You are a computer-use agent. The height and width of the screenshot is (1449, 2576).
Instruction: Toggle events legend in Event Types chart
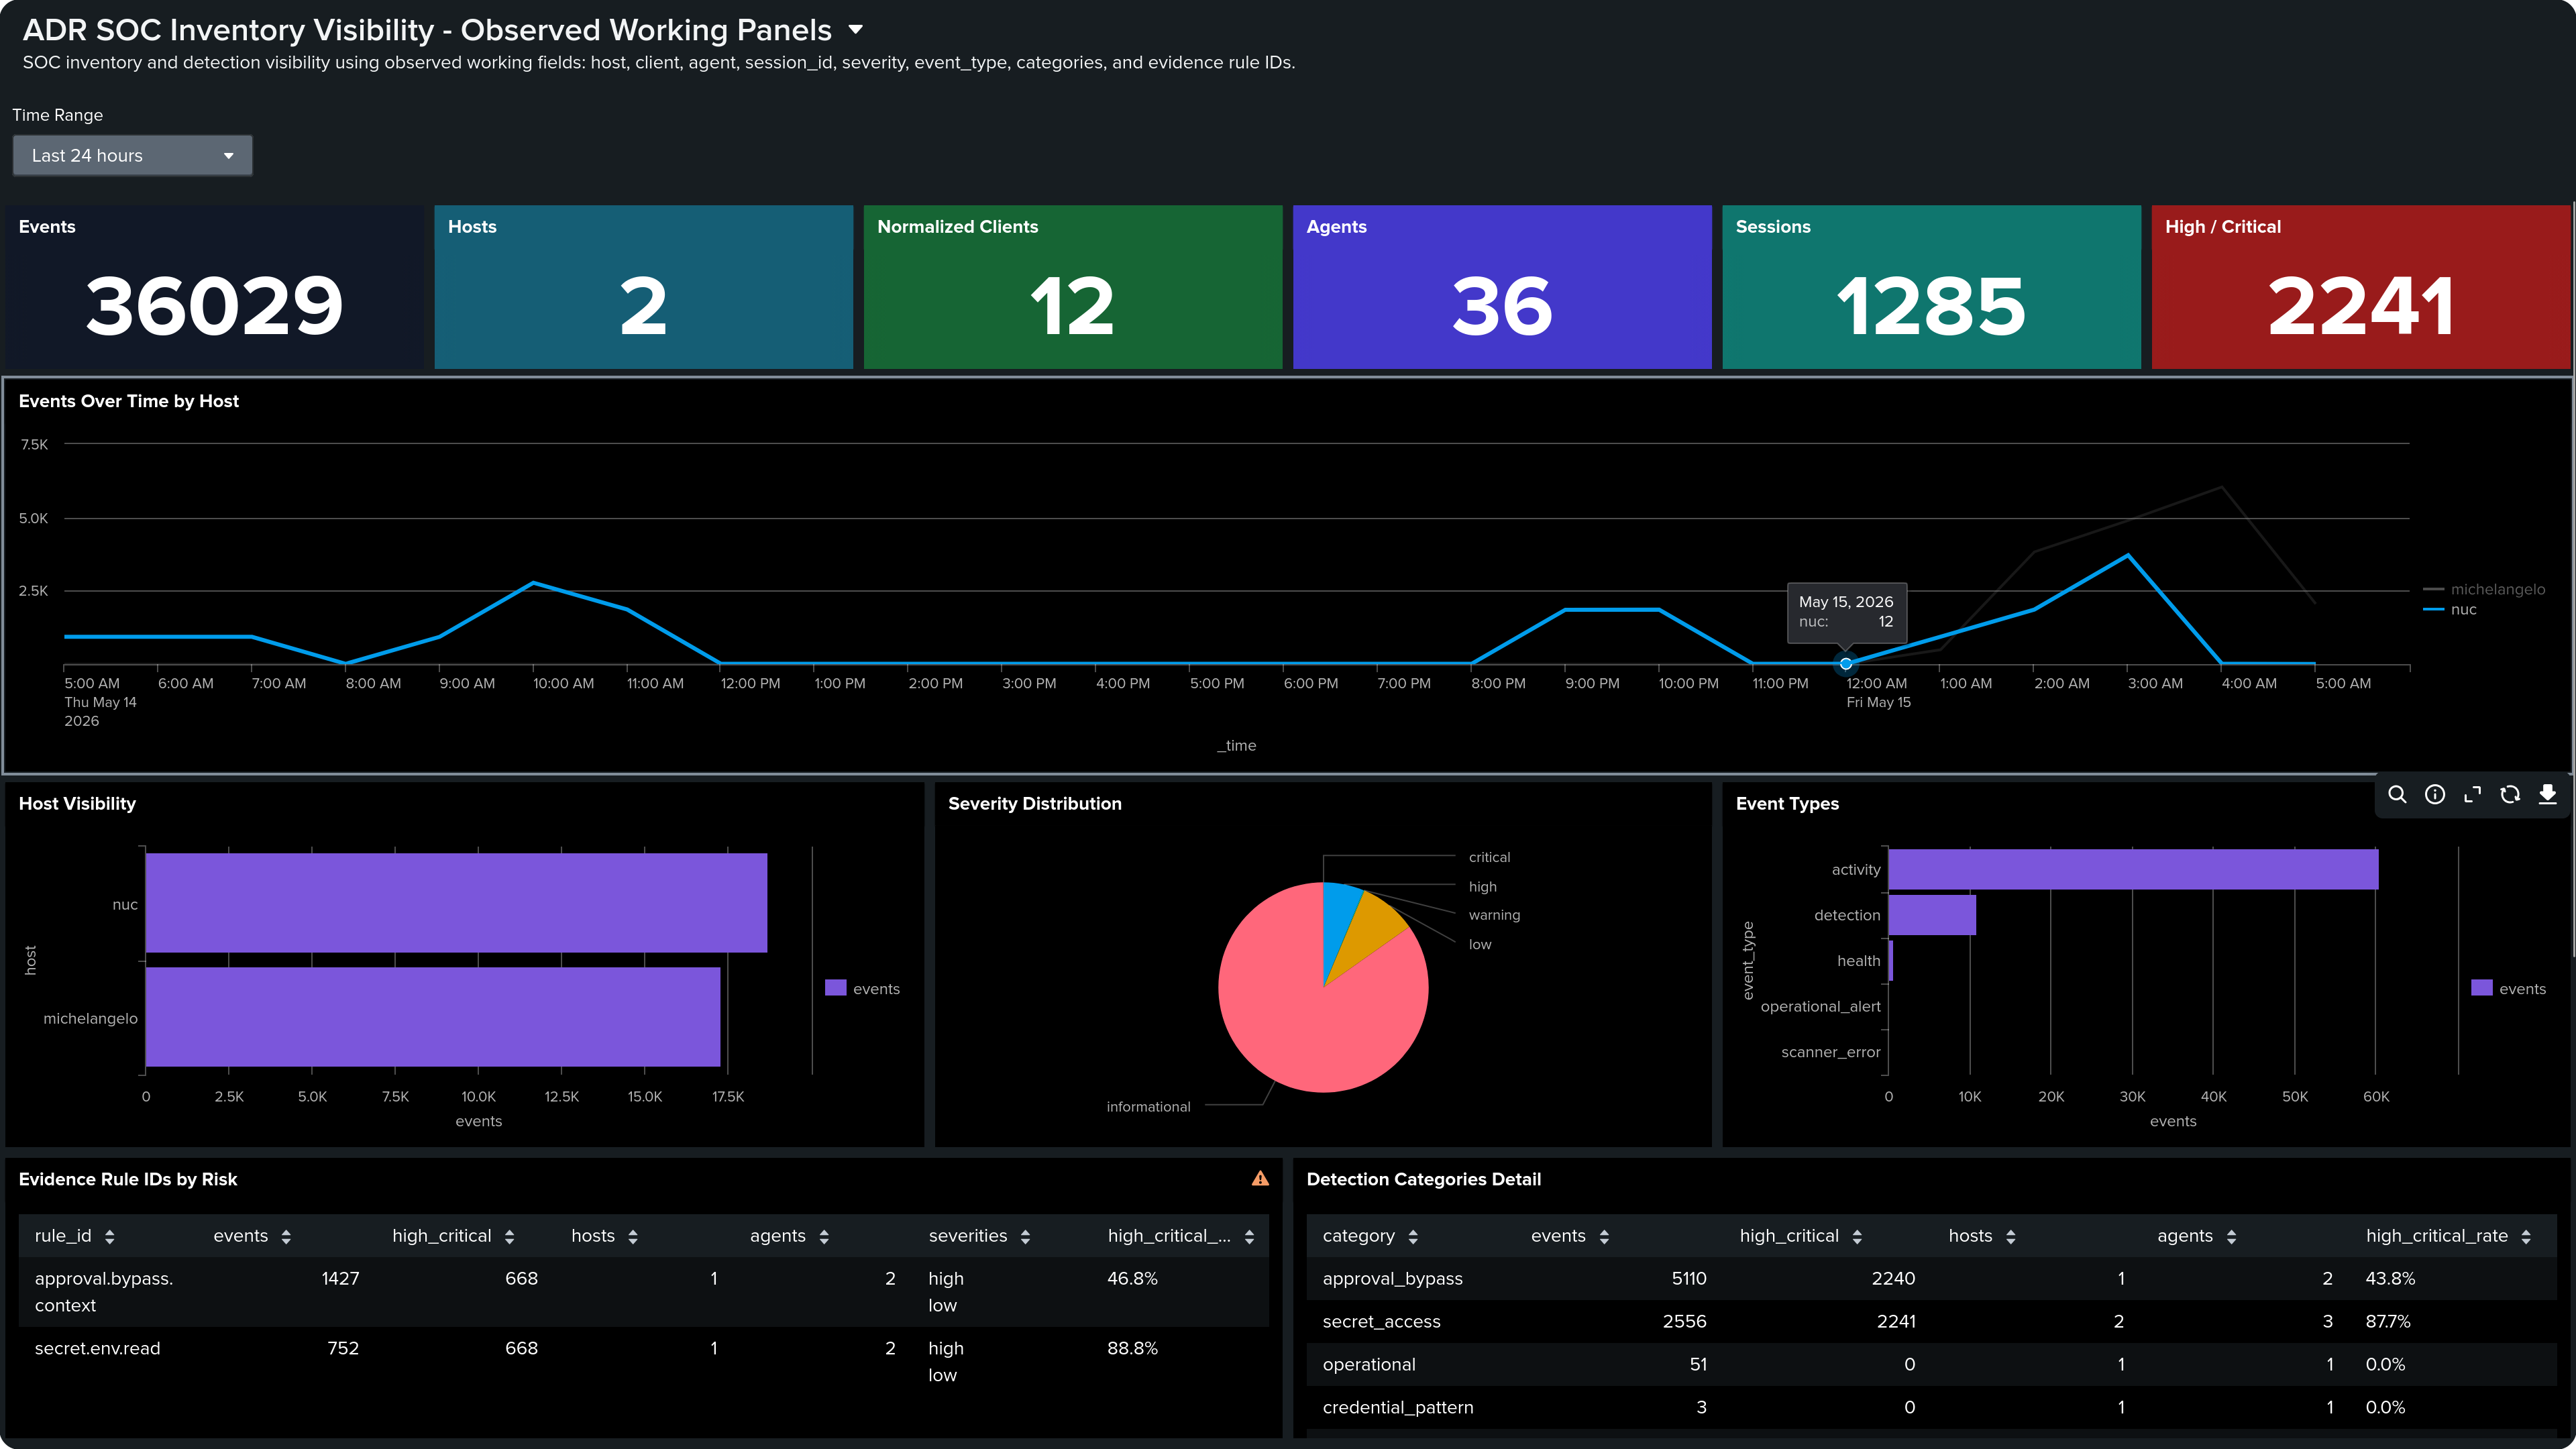[2508, 988]
